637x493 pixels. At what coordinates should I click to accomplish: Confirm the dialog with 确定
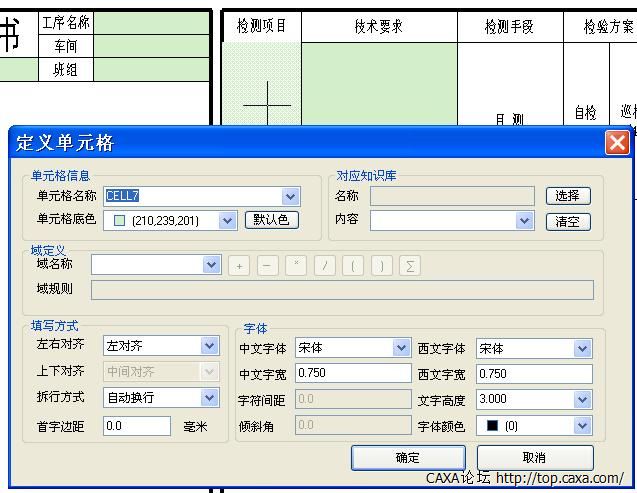(408, 457)
